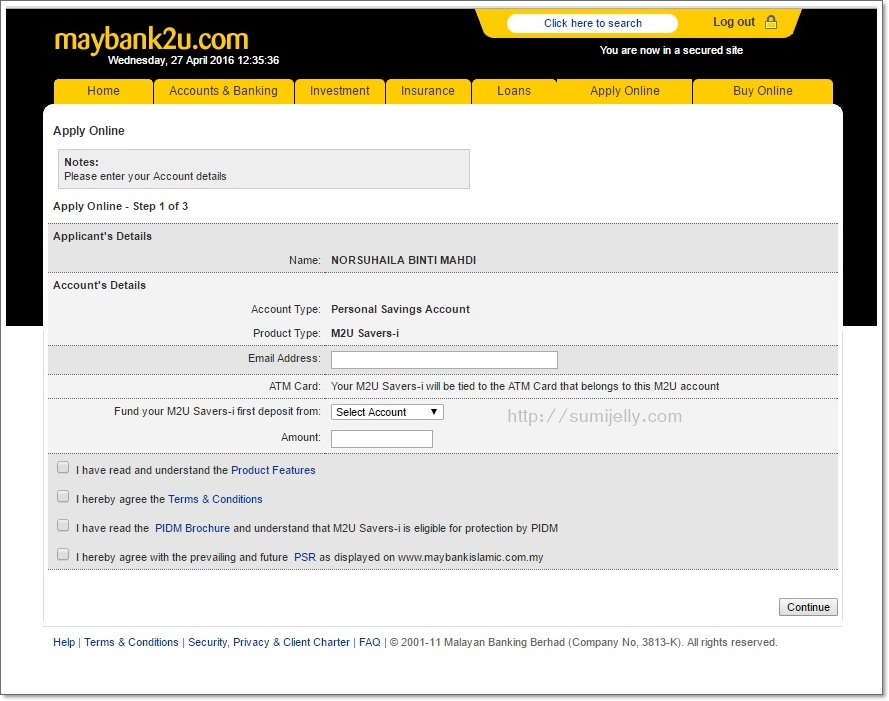The height and width of the screenshot is (701, 889).
Task: Open the Home tab
Action: [x=103, y=91]
